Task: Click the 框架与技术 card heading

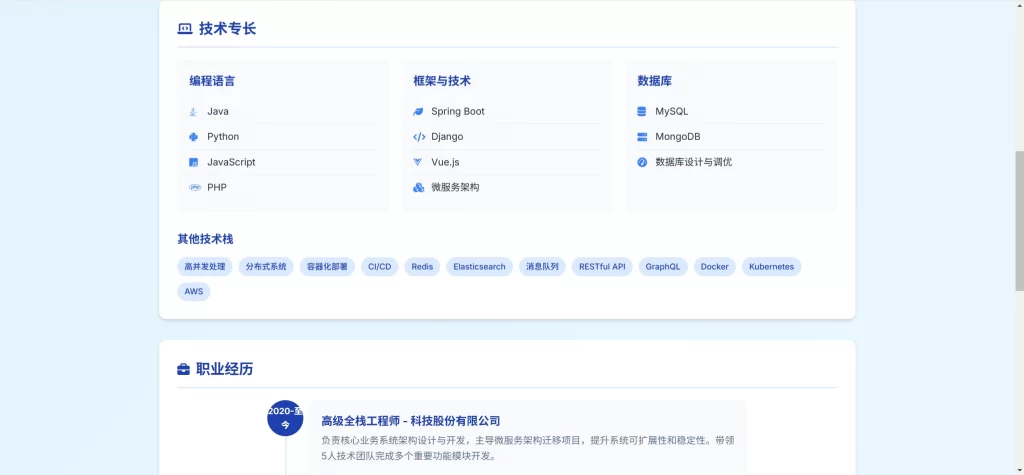Action: click(442, 81)
